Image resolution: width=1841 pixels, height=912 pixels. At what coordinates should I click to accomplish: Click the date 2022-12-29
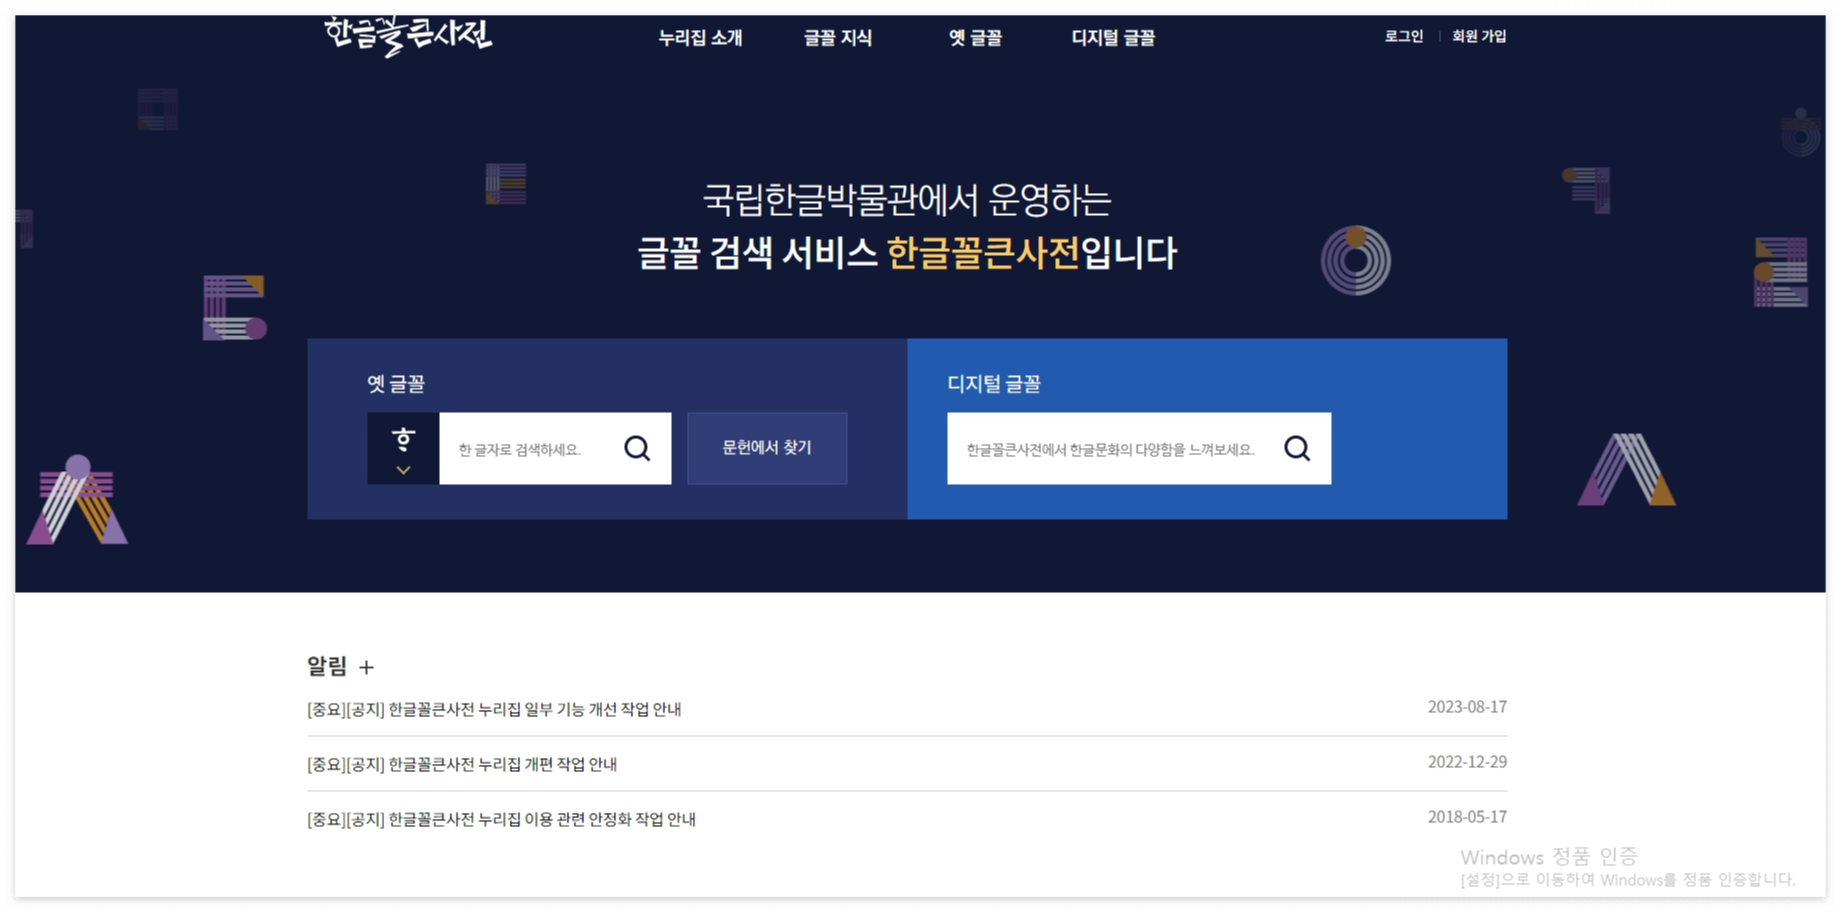point(1467,762)
